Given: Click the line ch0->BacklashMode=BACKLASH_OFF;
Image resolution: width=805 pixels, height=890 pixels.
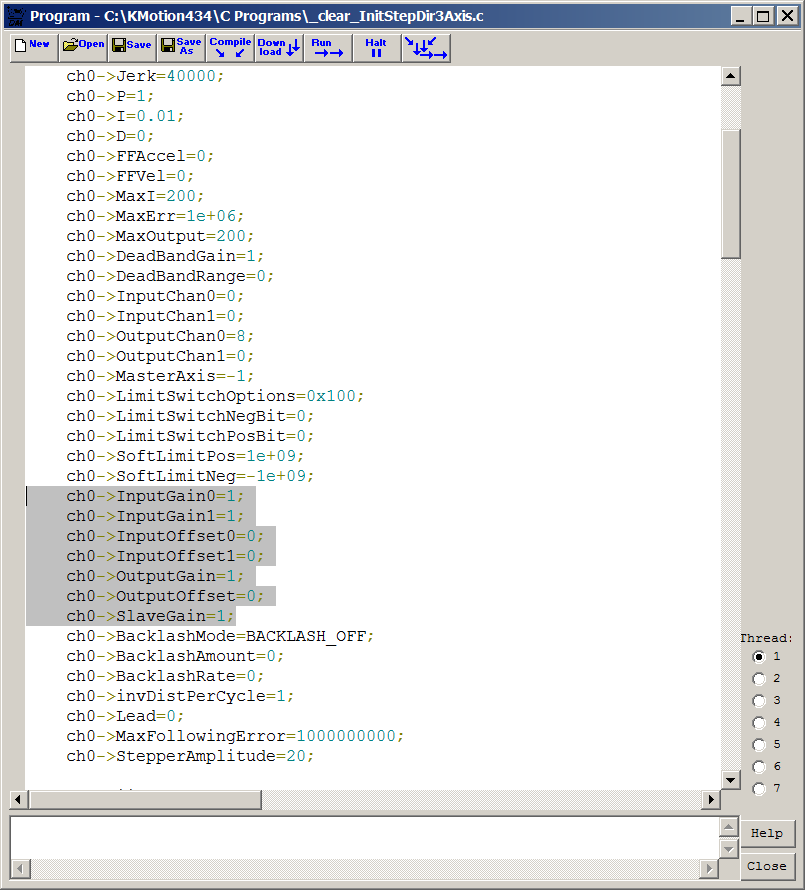Looking at the screenshot, I should (220, 636).
